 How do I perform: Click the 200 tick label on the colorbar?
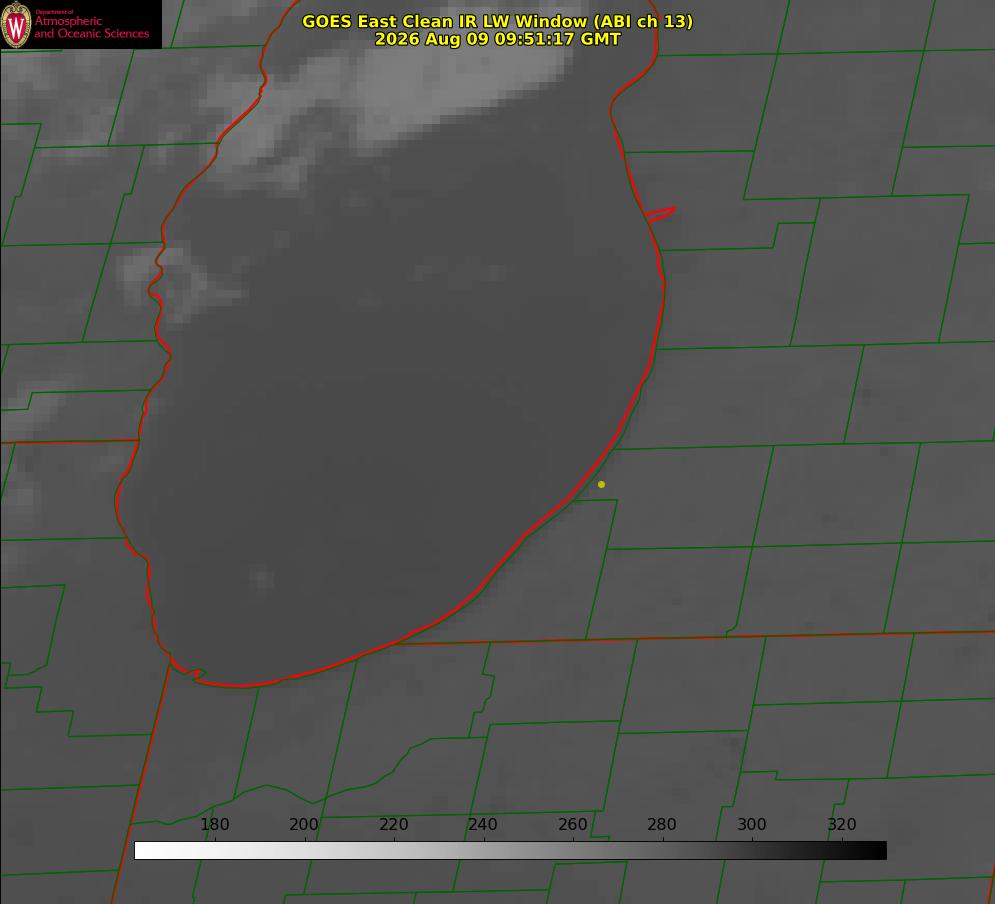tap(304, 824)
